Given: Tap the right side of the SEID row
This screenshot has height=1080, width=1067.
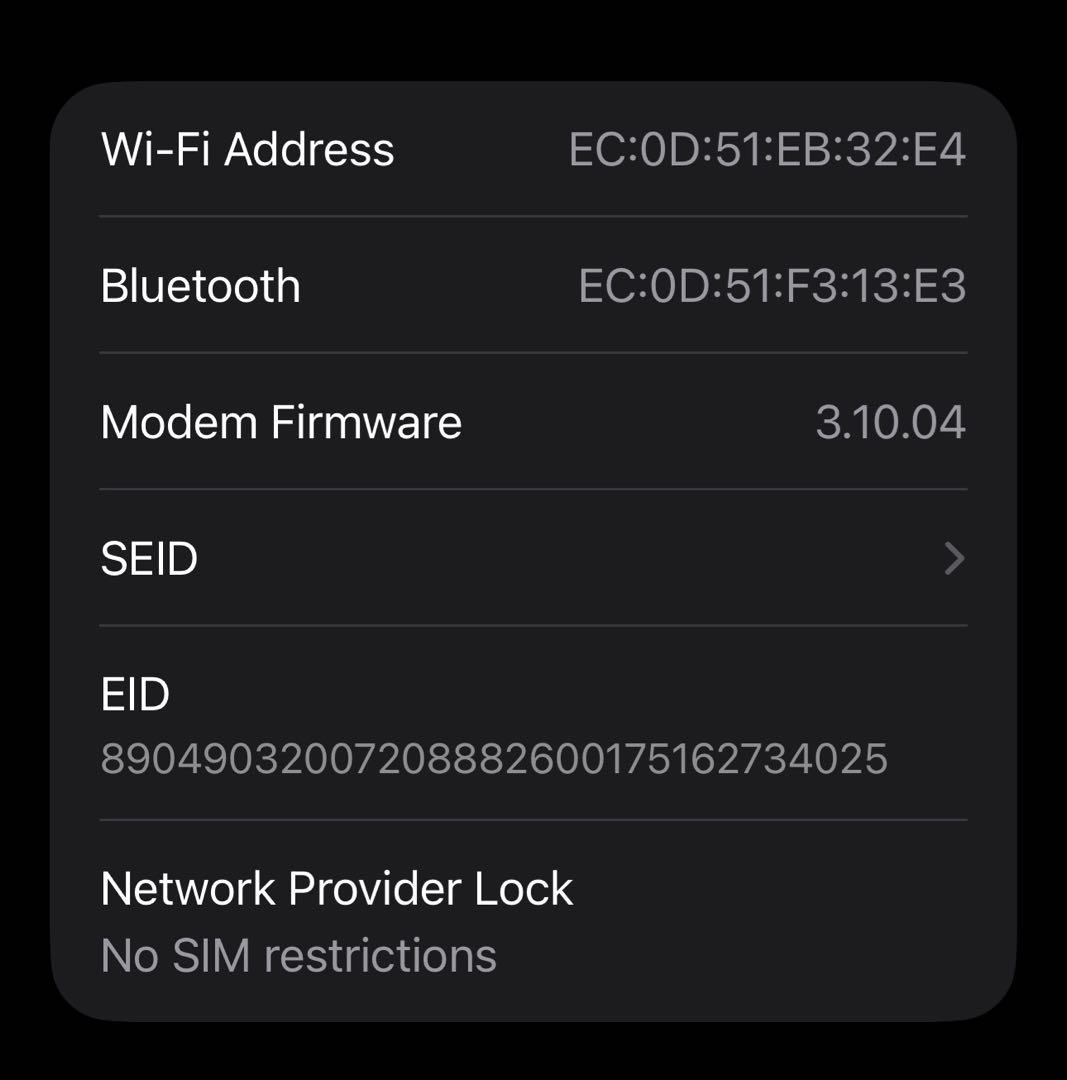Looking at the screenshot, I should point(900,559).
